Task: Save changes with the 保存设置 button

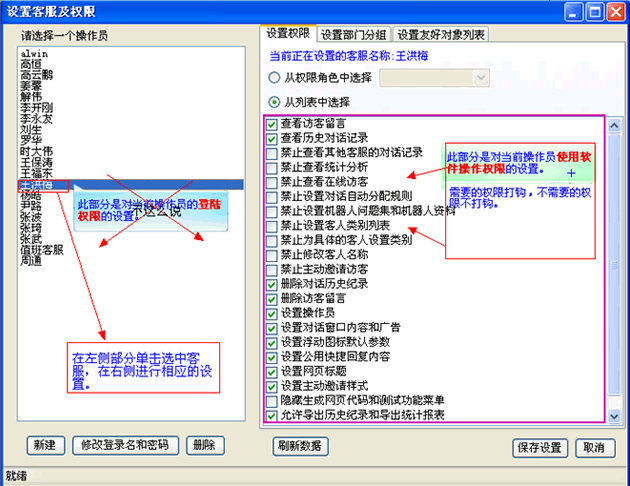Action: pos(539,447)
